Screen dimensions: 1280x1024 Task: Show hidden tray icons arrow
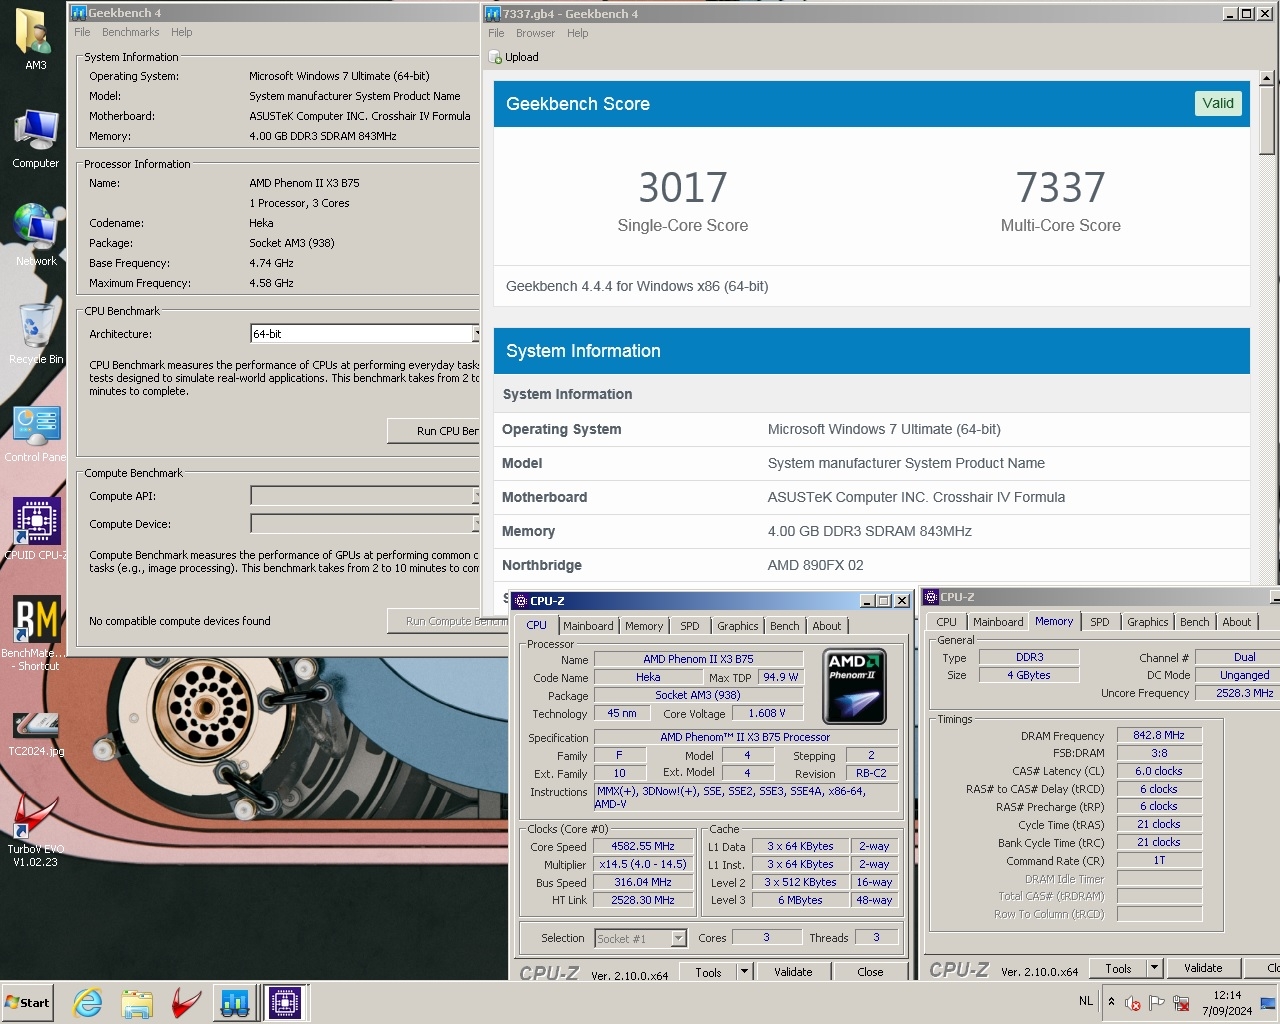click(x=1111, y=1001)
